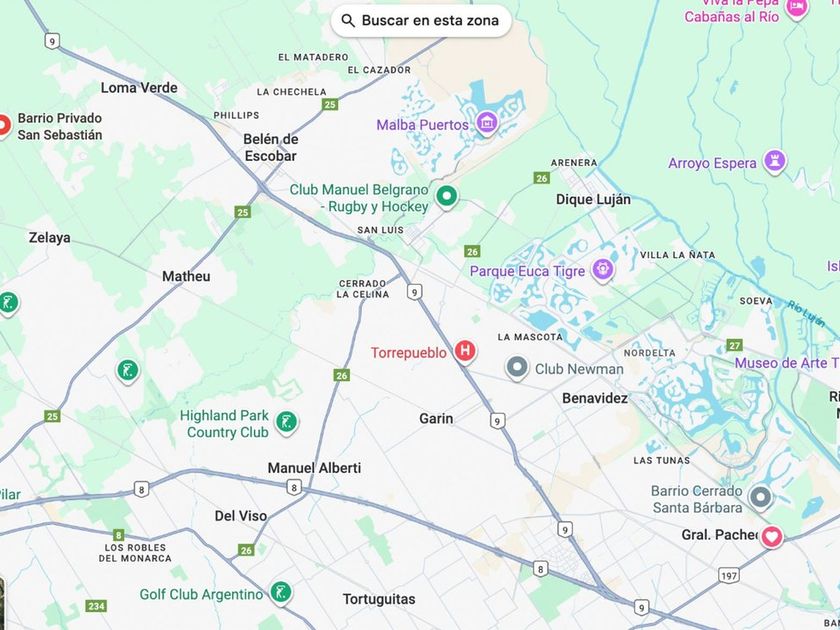Click the magnifier icon in search pill
Image resolution: width=840 pixels, height=630 pixels.
[x=348, y=21]
